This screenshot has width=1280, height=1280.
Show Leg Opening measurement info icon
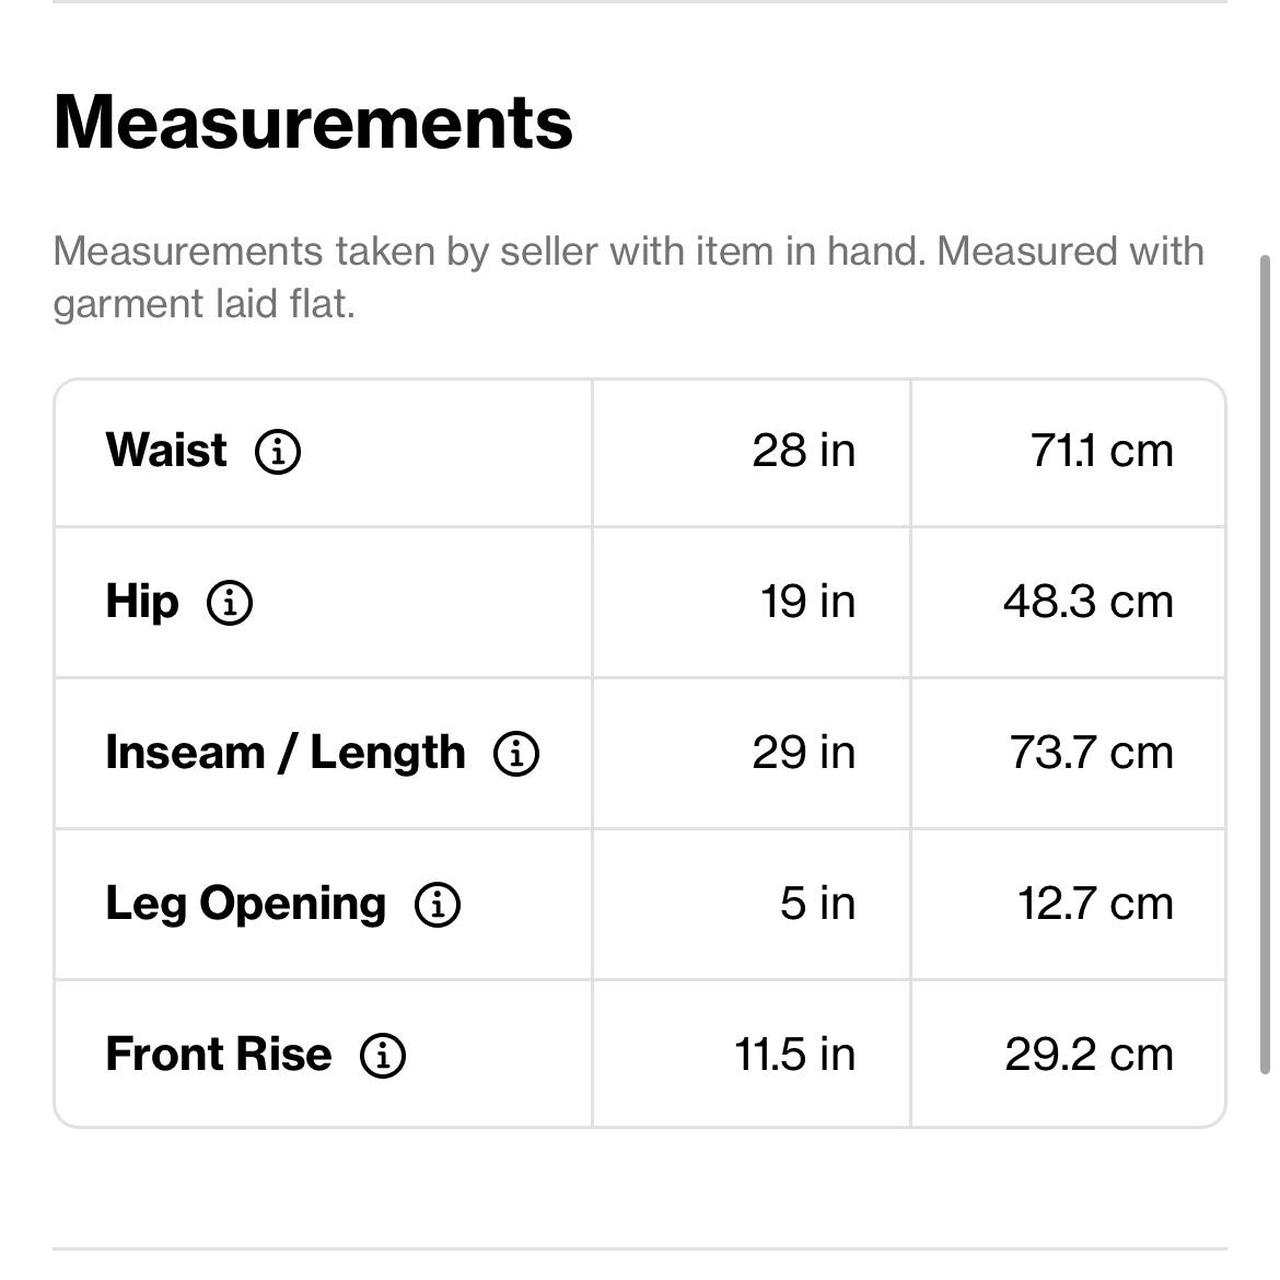(x=437, y=905)
